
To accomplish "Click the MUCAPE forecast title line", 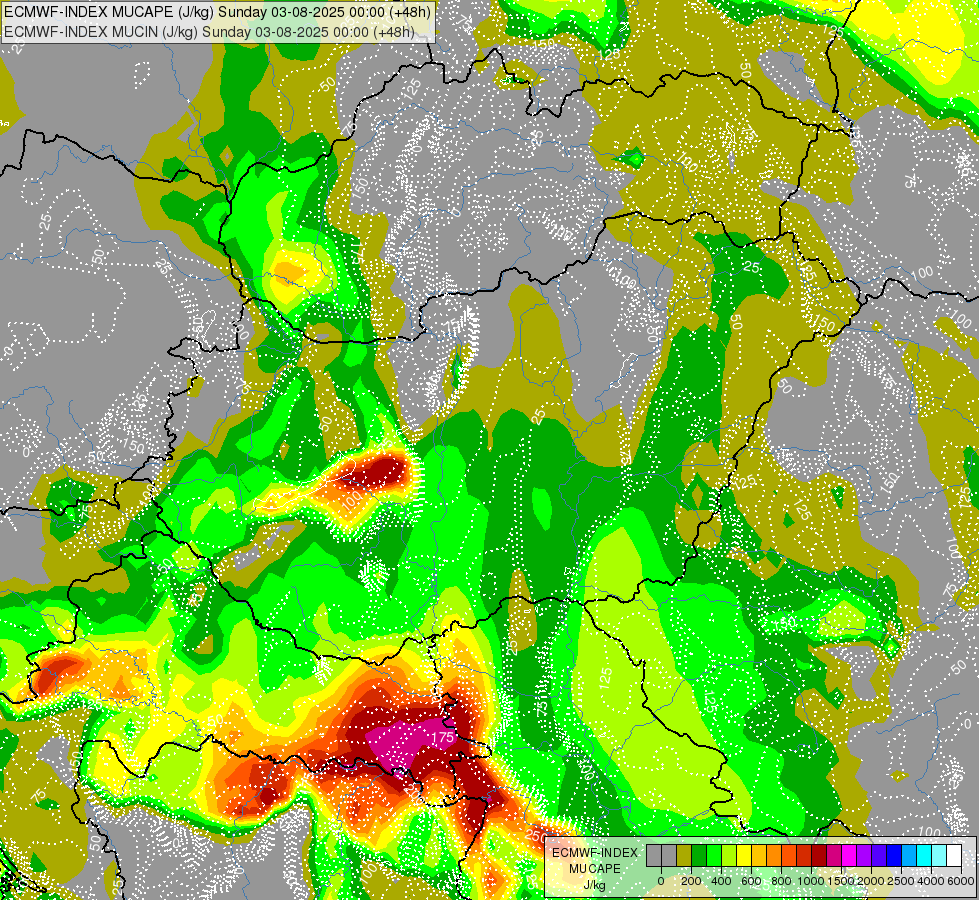I will (216, 11).
